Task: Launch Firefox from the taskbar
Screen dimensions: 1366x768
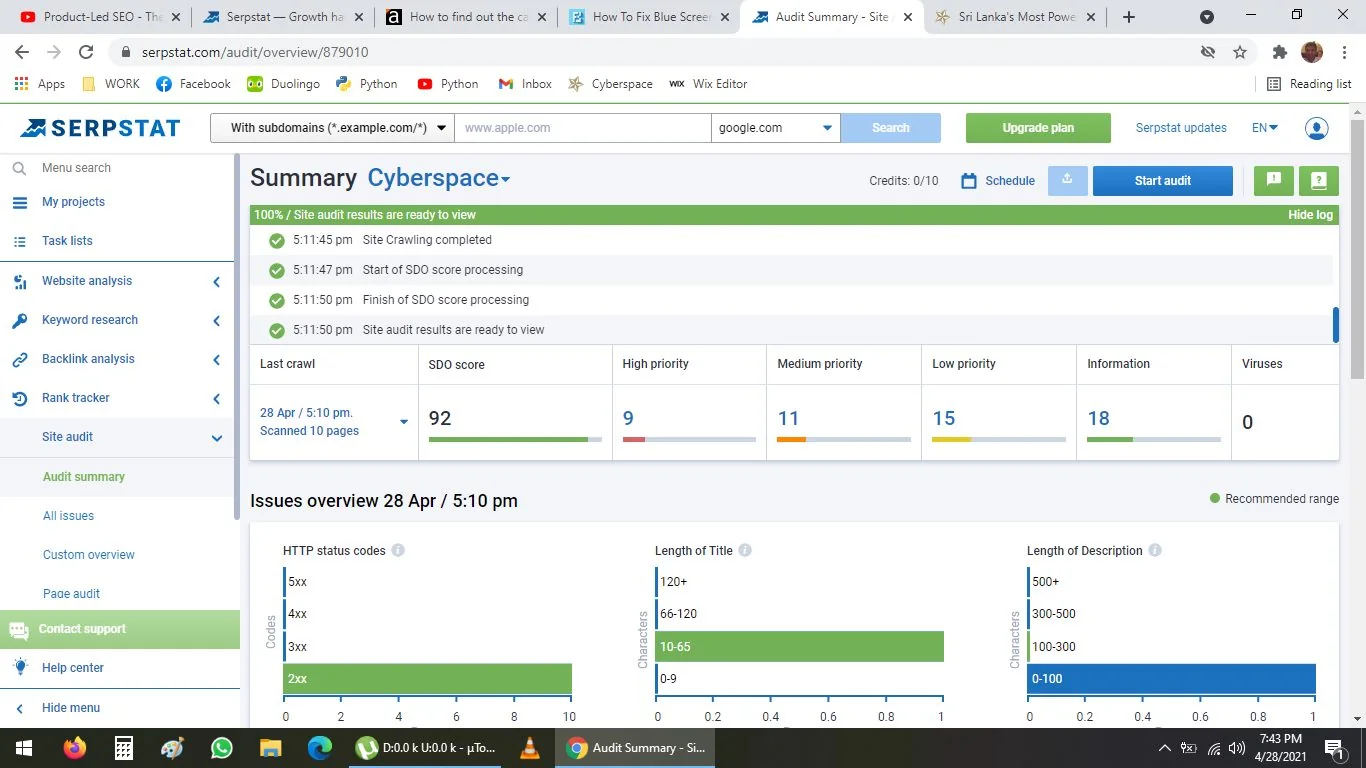Action: pos(74,748)
